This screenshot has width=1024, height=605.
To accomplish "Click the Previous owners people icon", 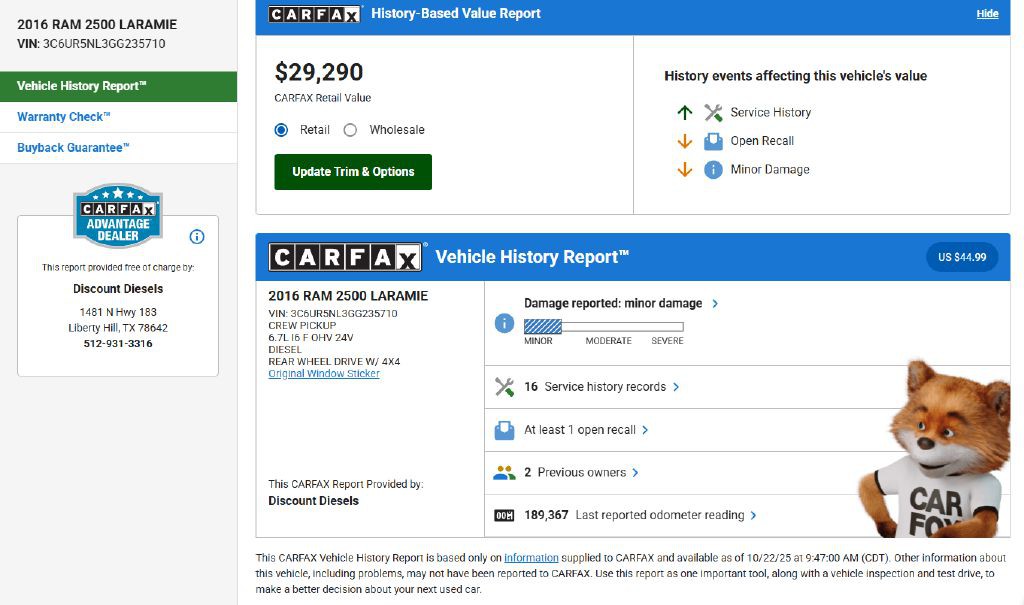I will (504, 473).
